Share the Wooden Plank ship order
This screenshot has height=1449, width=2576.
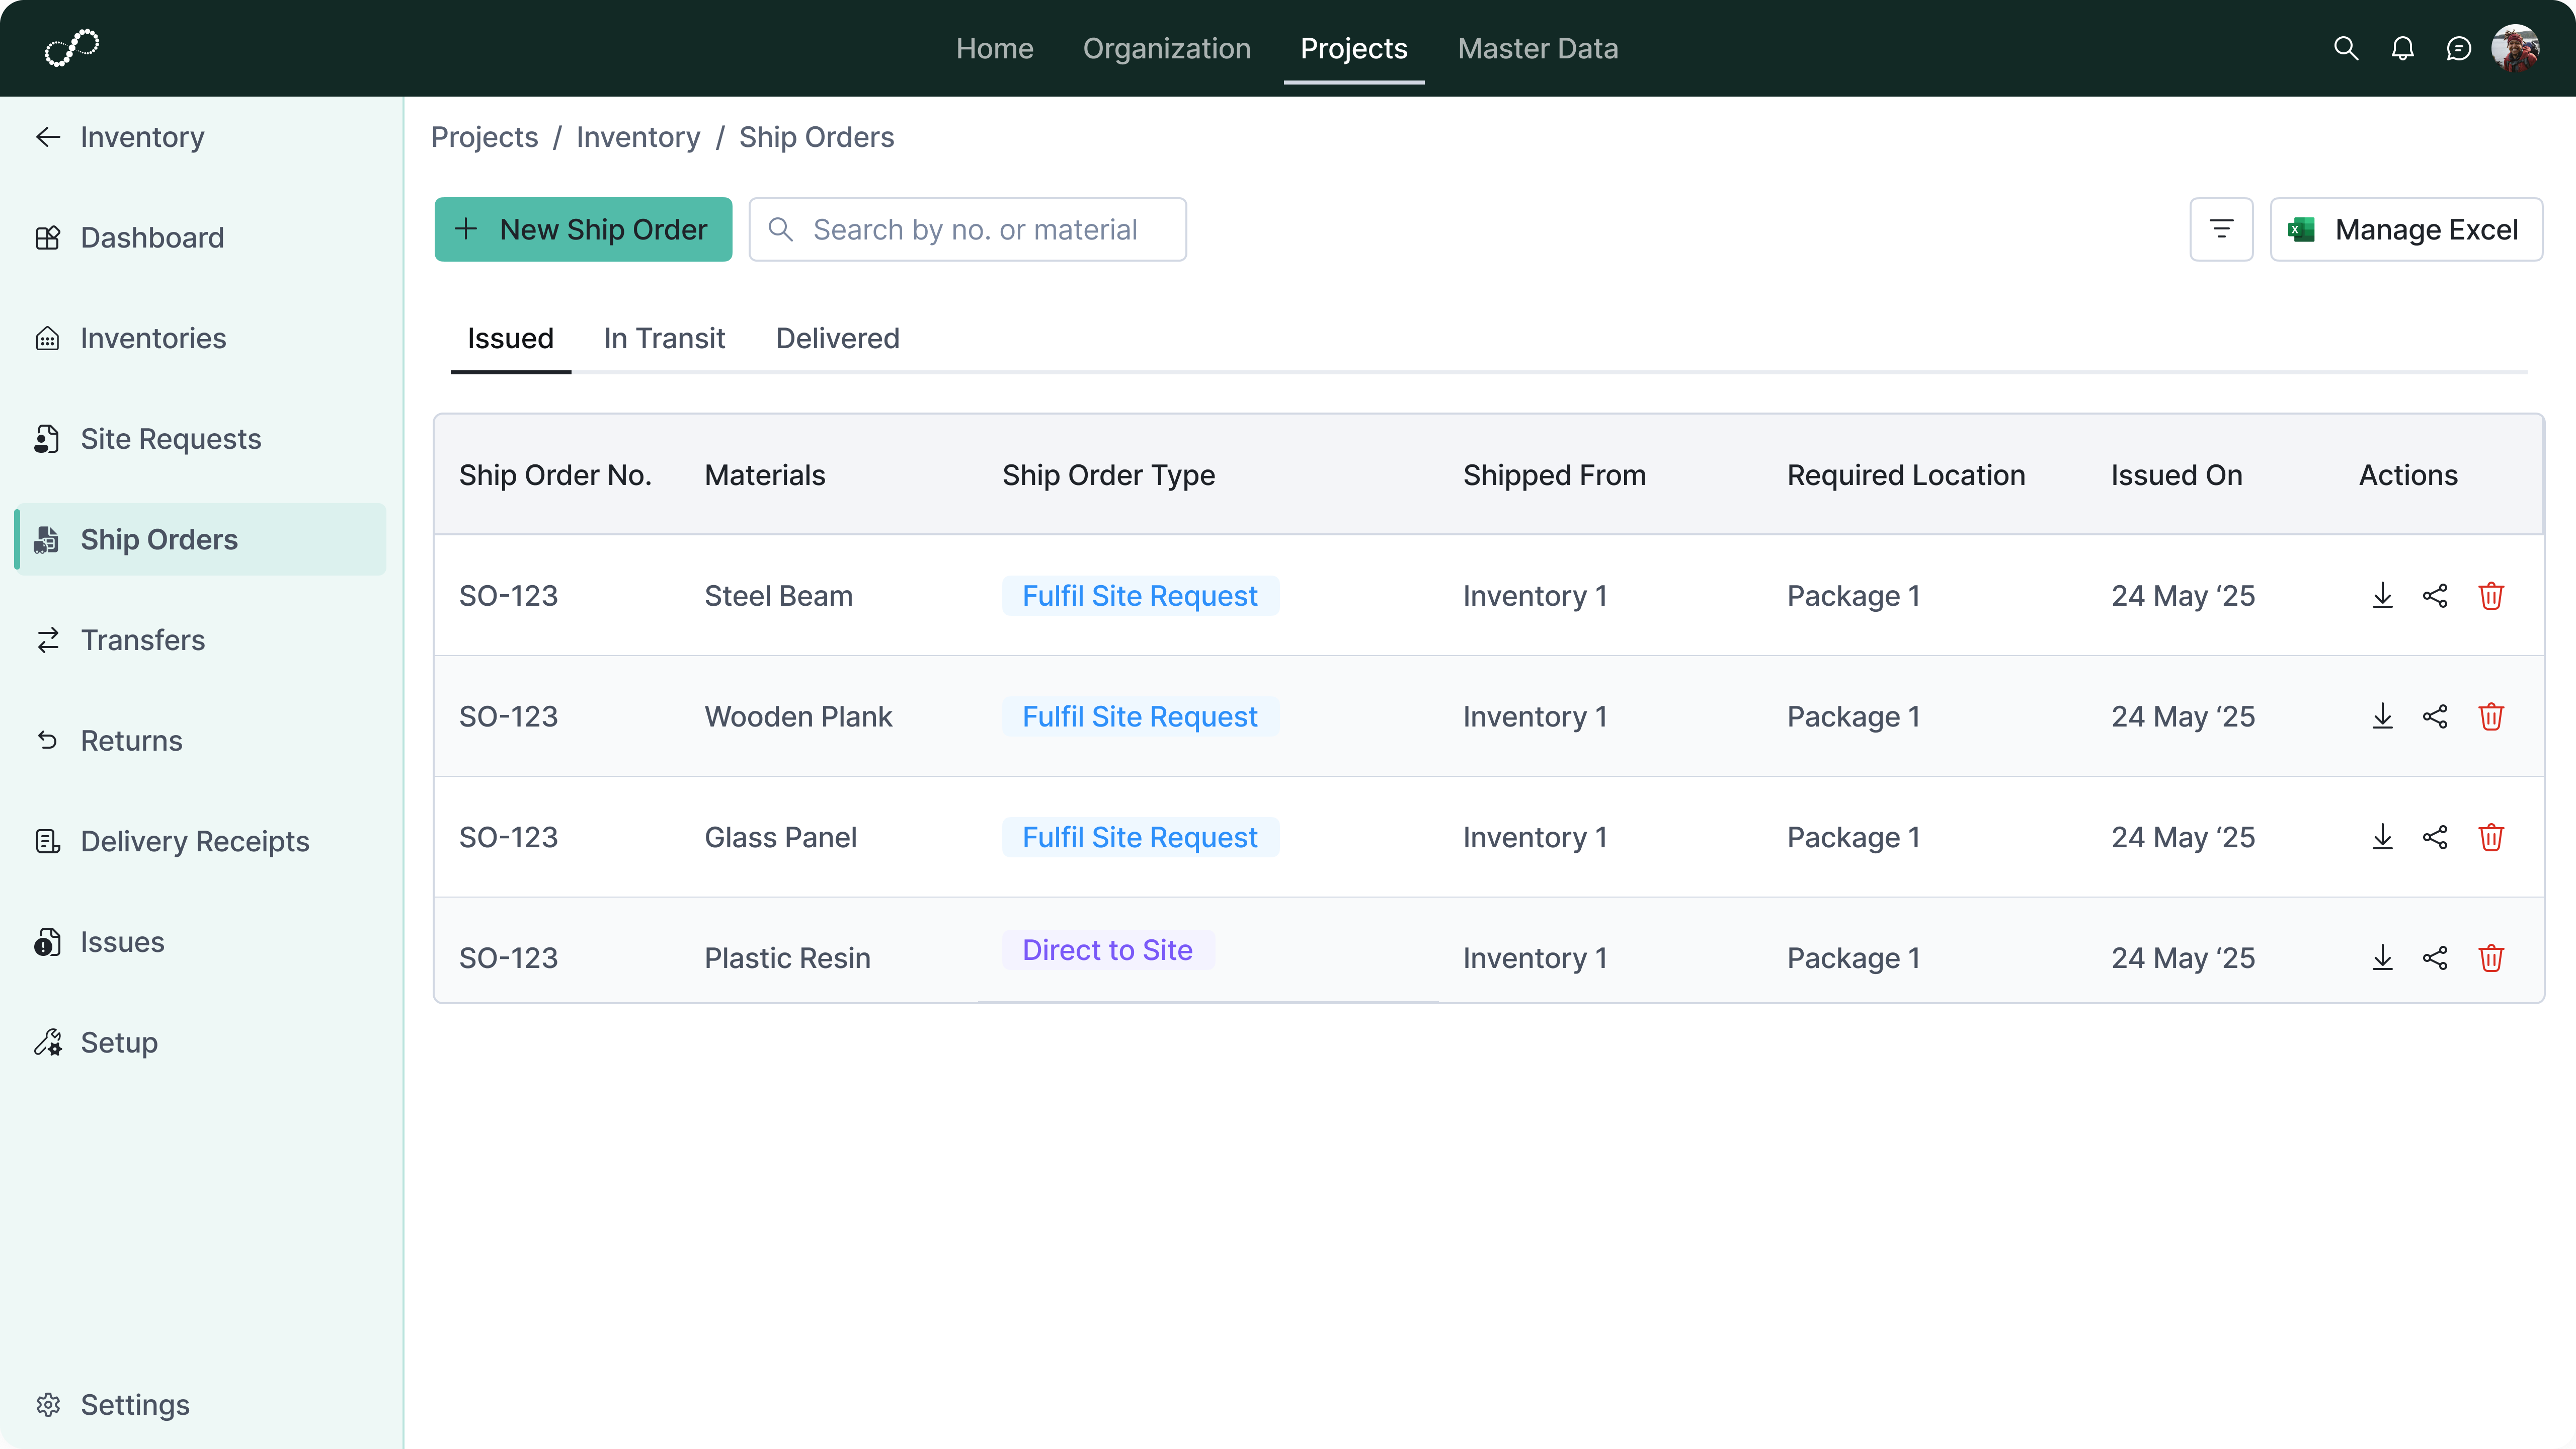tap(2435, 716)
